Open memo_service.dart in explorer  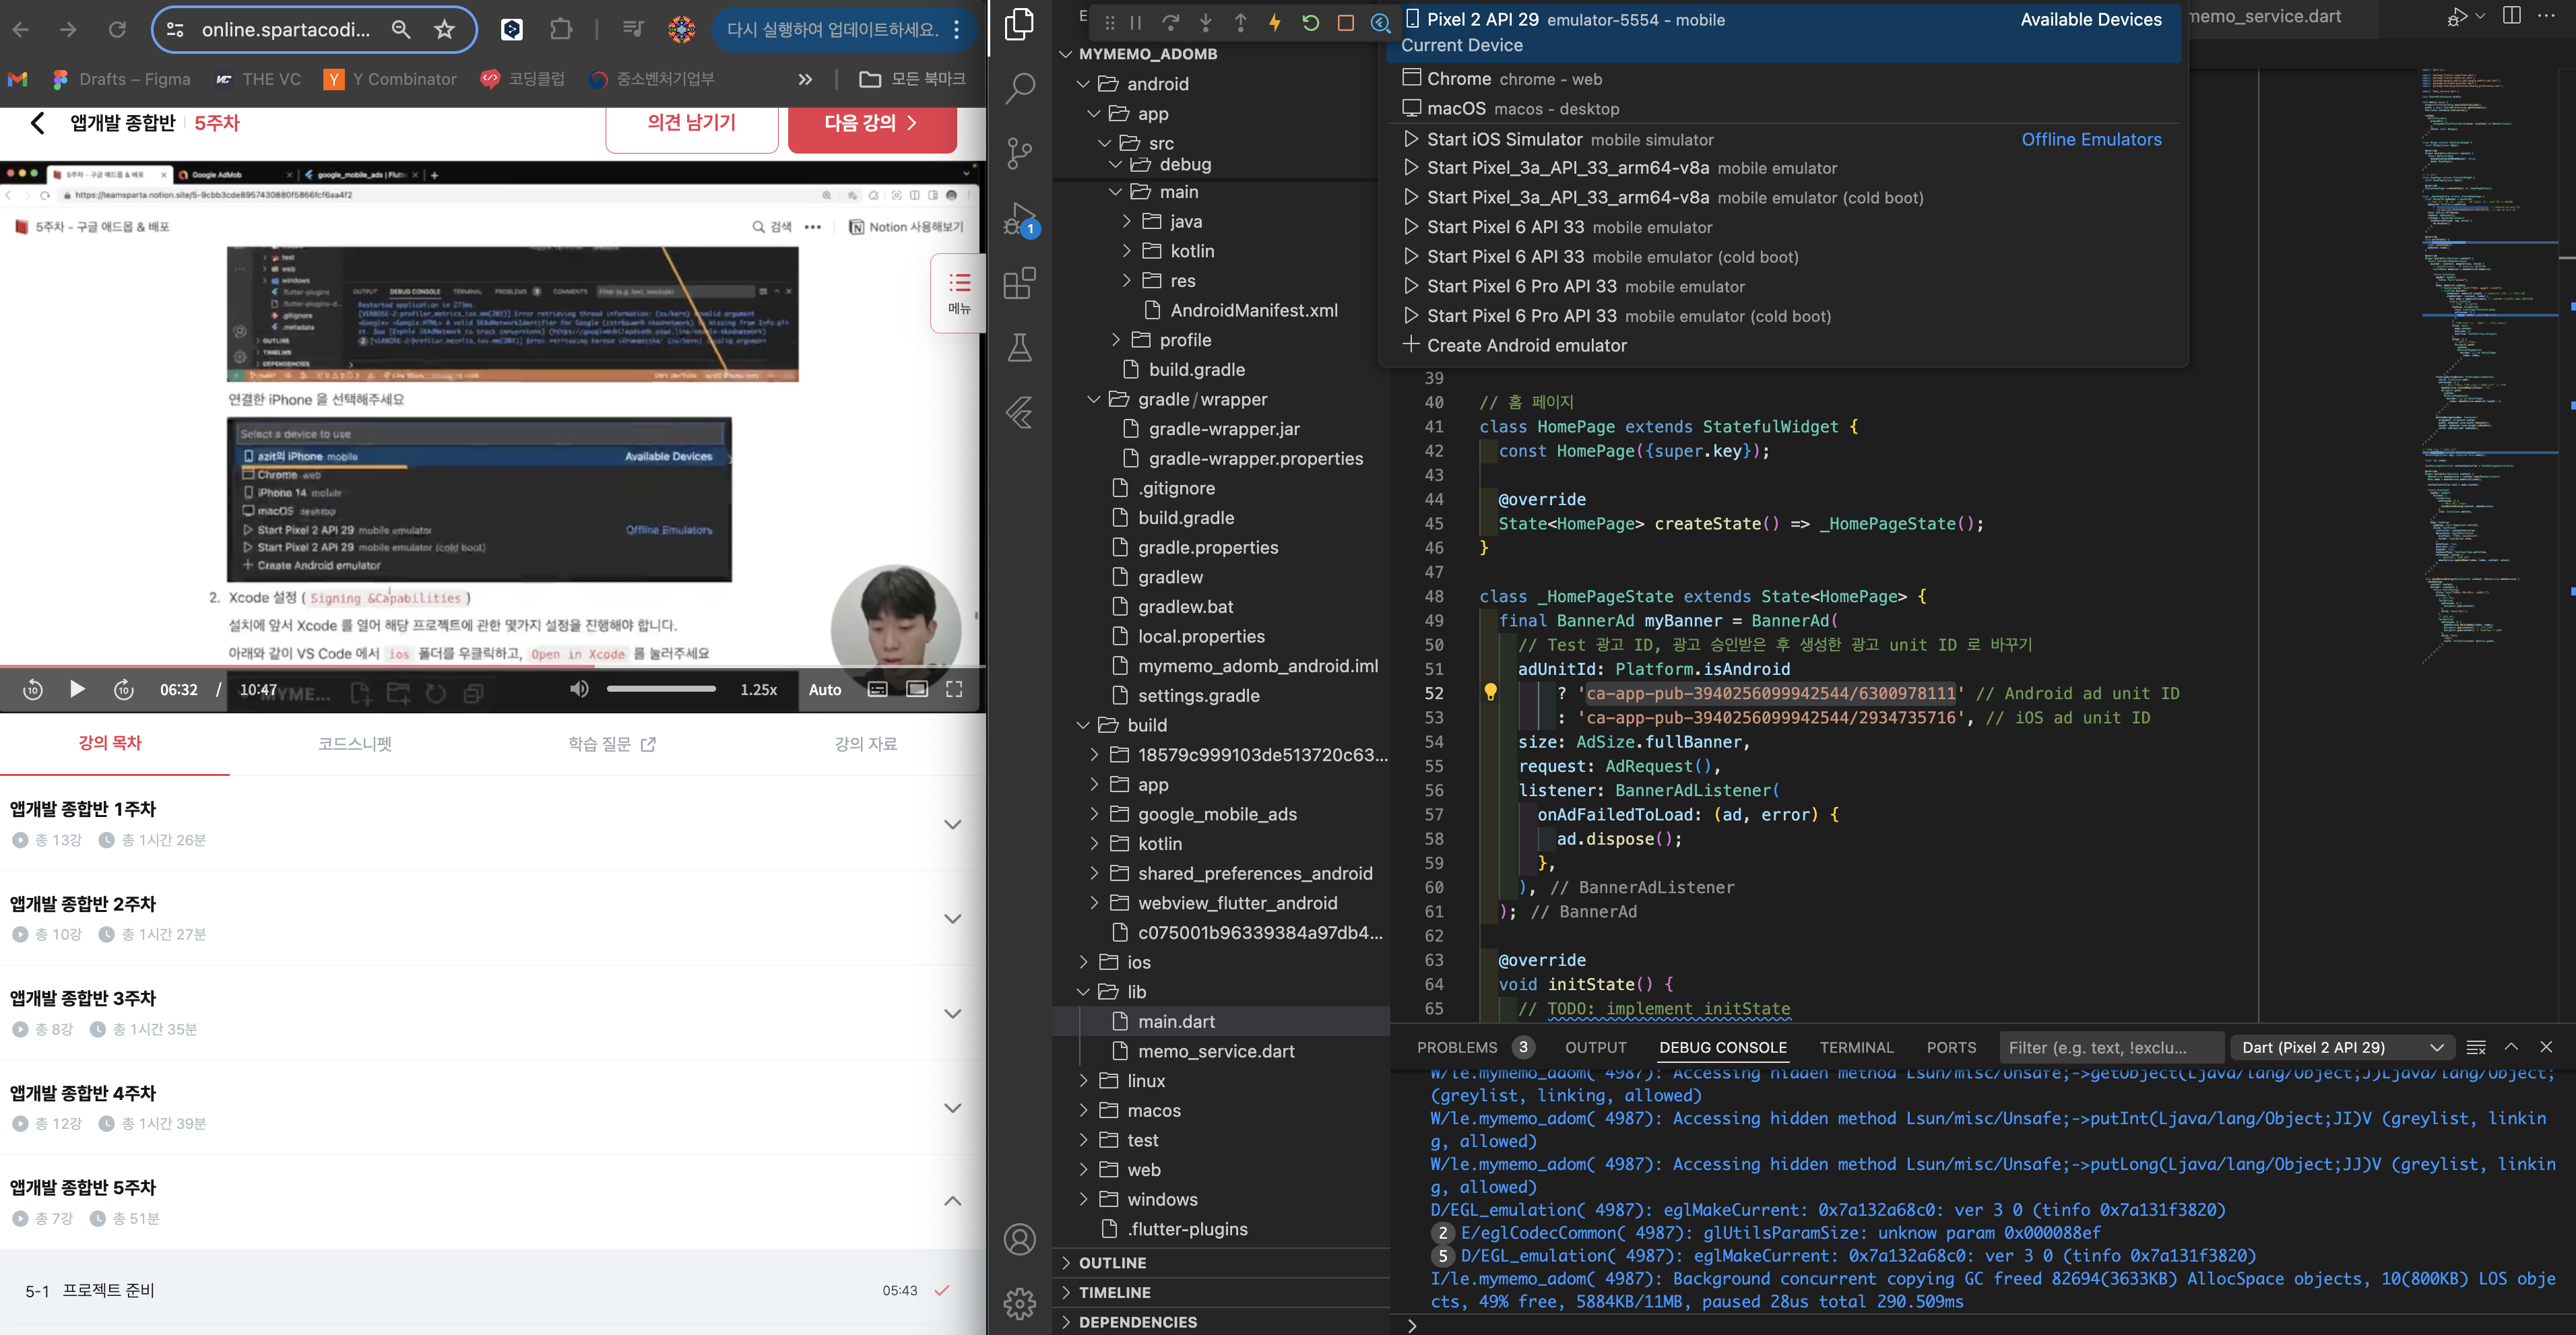pyautogui.click(x=1216, y=1051)
